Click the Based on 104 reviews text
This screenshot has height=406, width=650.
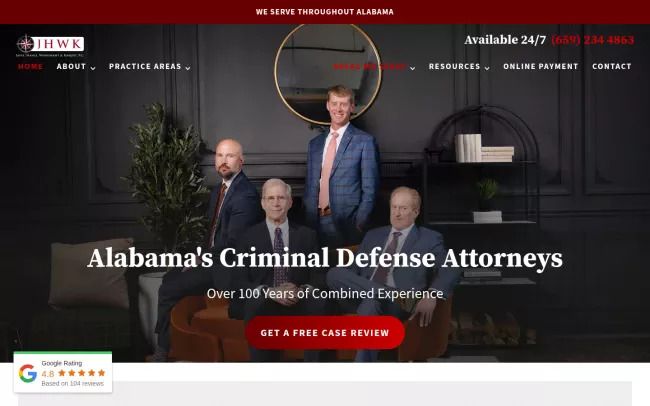tap(73, 384)
